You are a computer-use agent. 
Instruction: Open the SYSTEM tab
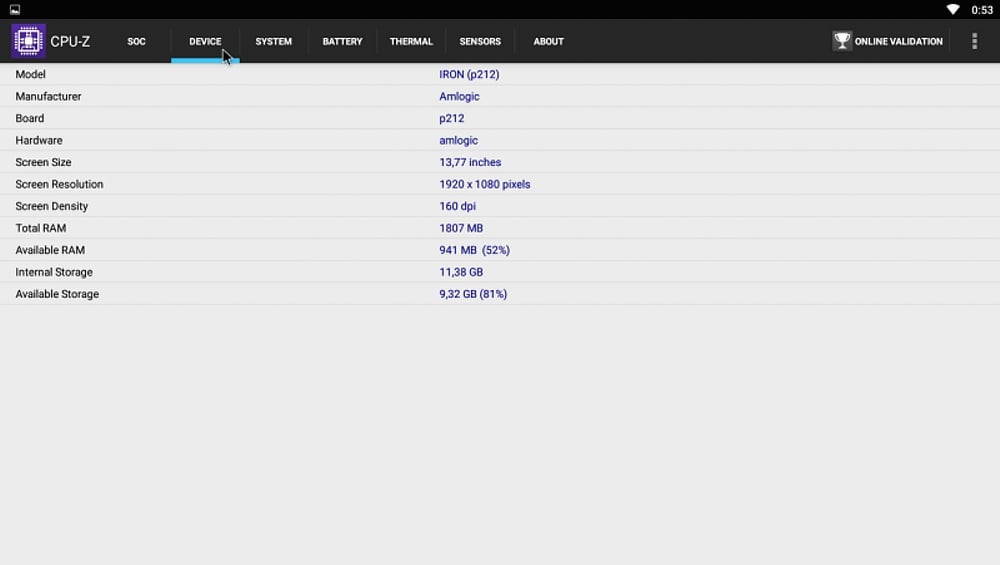pos(274,41)
